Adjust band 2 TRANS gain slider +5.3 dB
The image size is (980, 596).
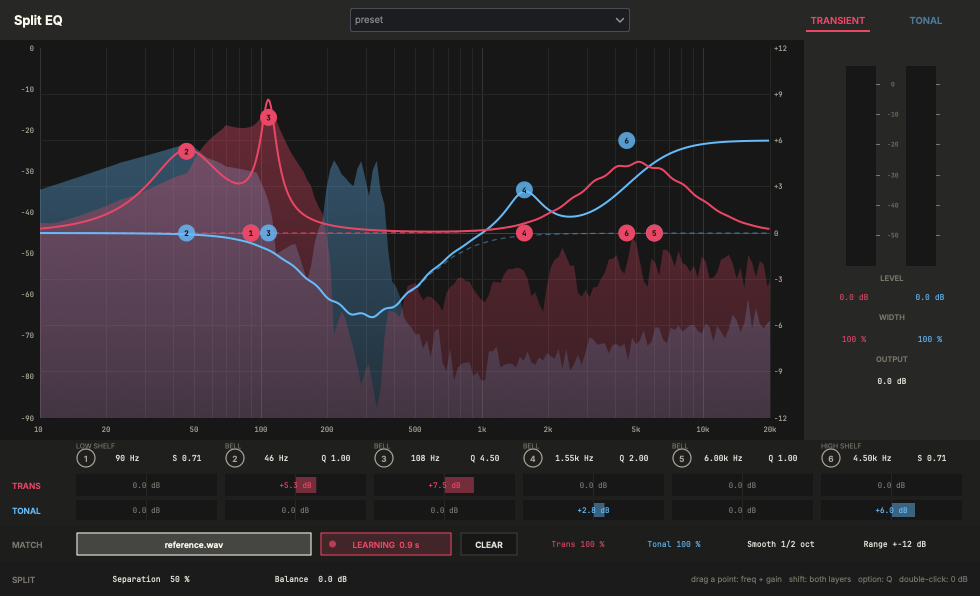coord(296,485)
